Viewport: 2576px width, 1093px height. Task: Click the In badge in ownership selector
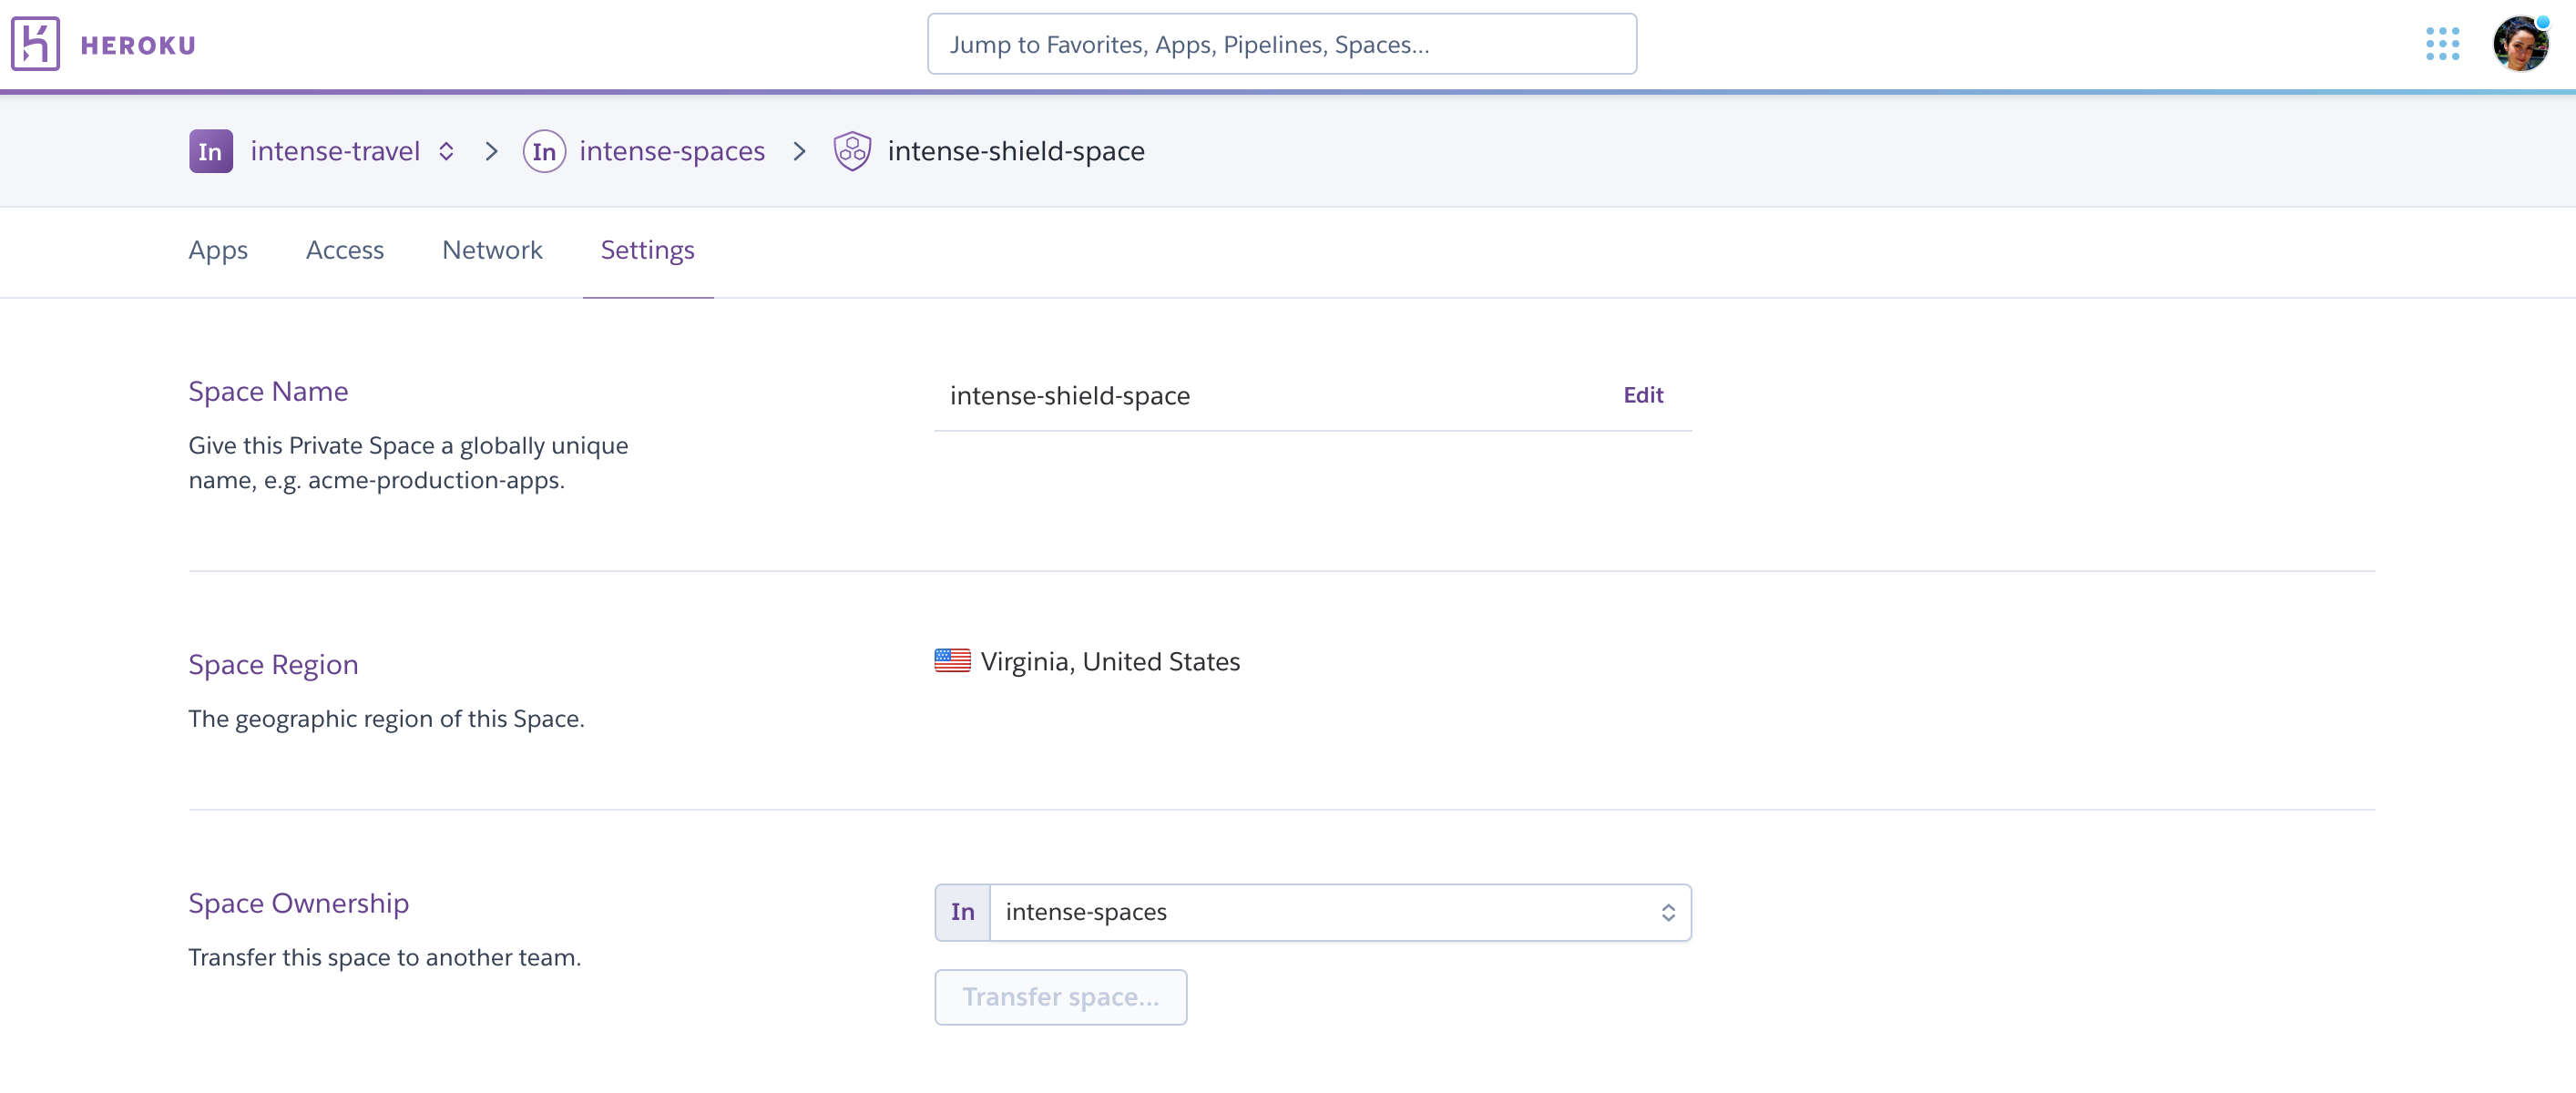[x=962, y=912]
